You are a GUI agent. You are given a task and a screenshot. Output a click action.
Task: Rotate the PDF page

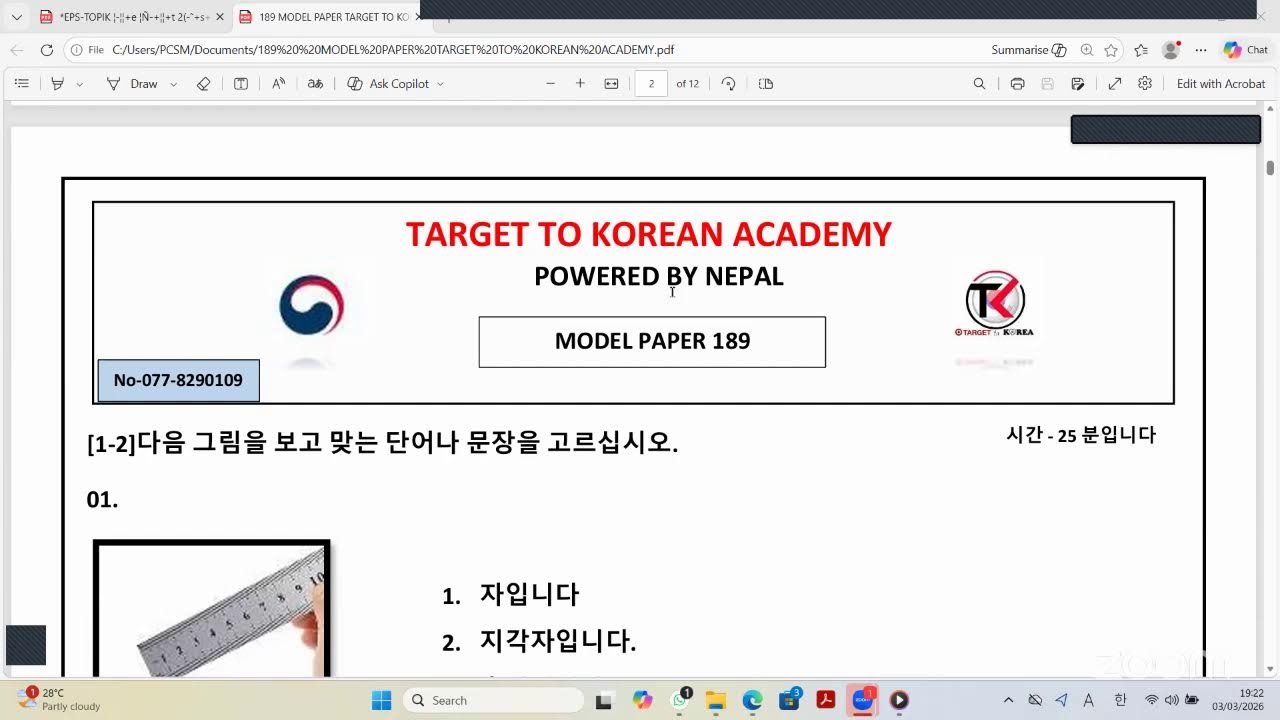coord(729,84)
